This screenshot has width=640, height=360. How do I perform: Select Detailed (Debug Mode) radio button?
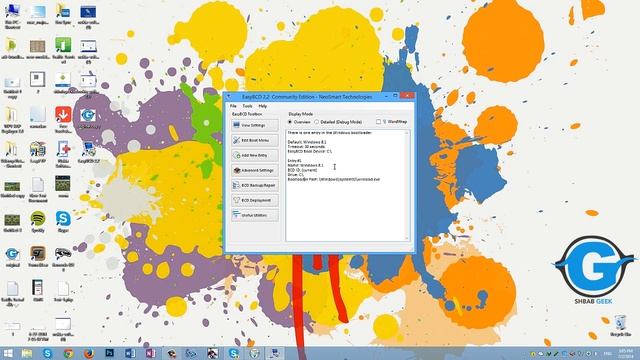(x=338, y=122)
